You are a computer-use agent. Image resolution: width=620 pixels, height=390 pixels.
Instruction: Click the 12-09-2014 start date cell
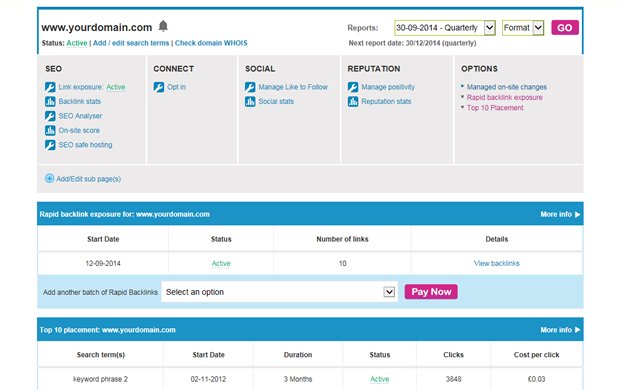pyautogui.click(x=103, y=263)
